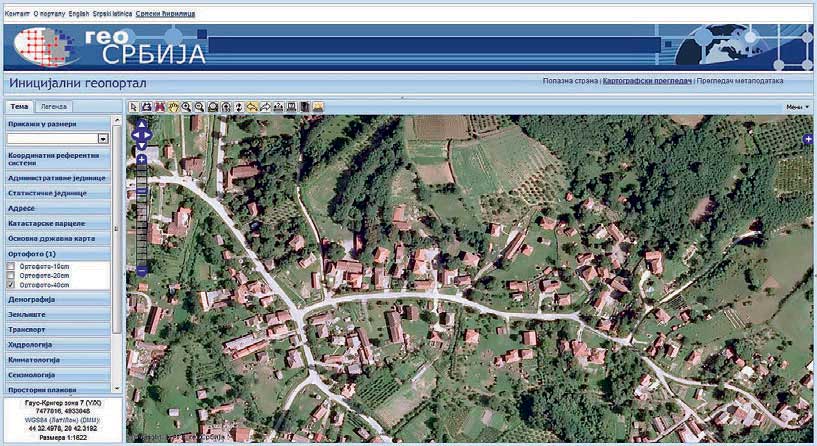Expand Катастарске парцеле section
This screenshot has width=817, height=446.
point(58,224)
